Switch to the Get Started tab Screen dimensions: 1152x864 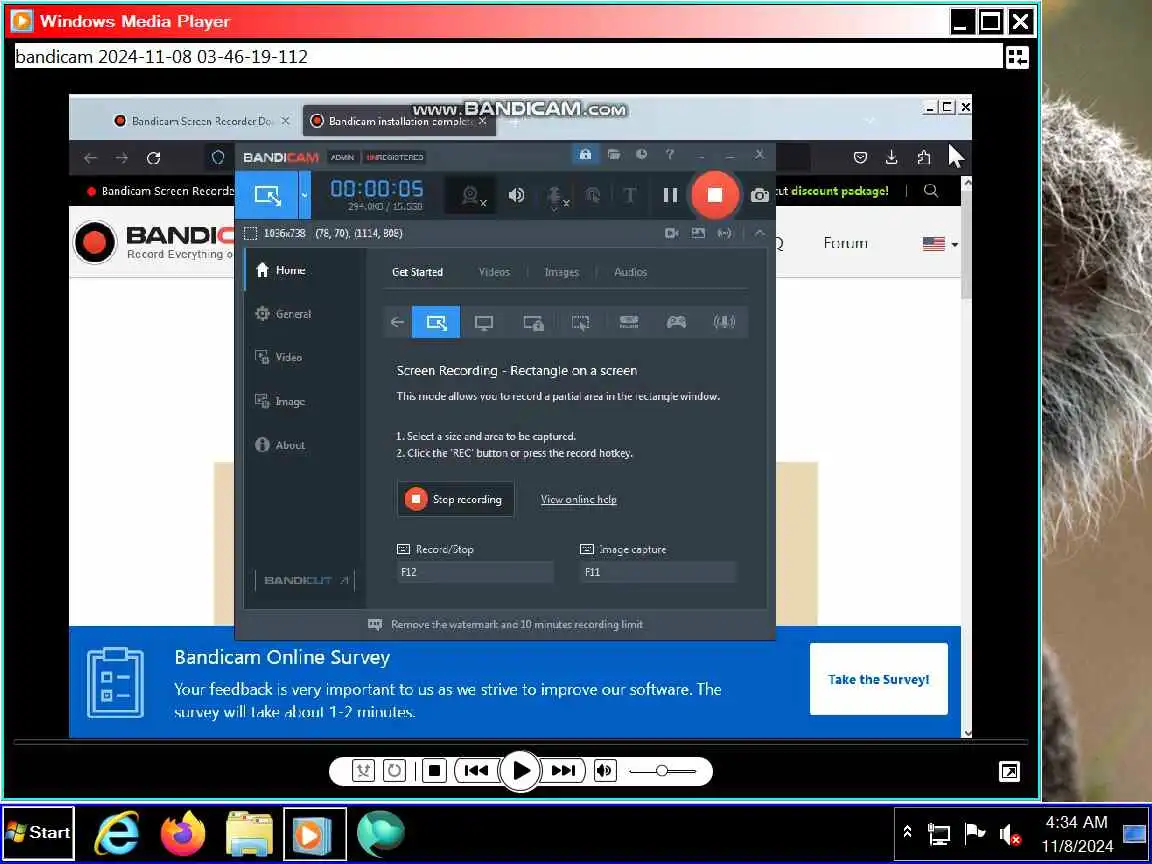pyautogui.click(x=417, y=272)
